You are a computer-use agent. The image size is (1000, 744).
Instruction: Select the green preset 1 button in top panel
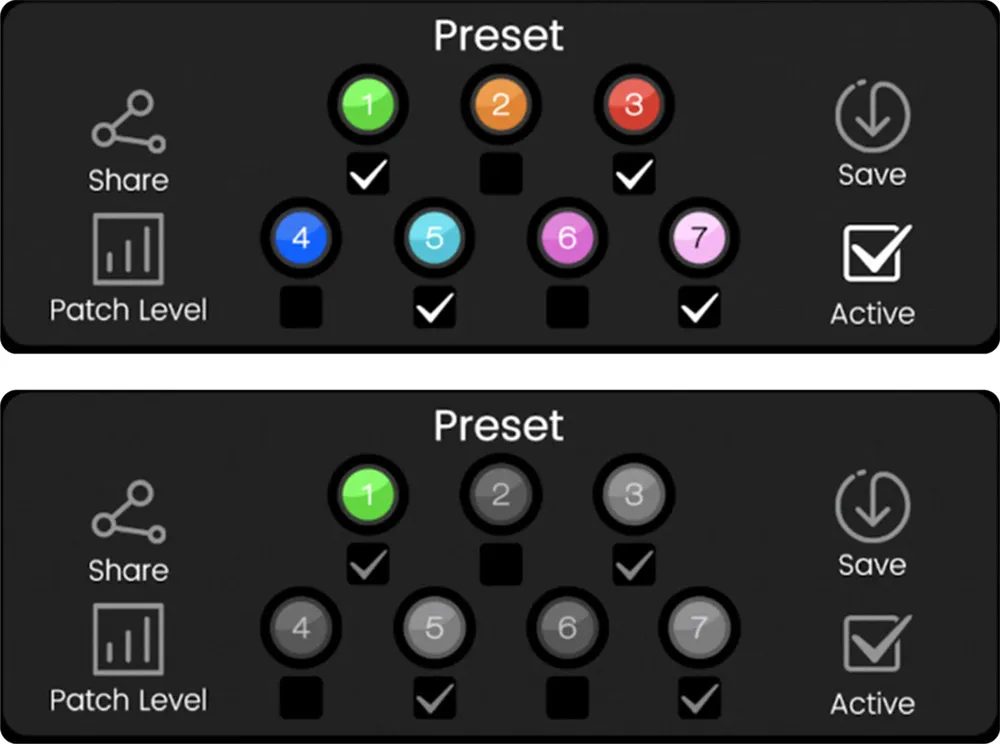(x=368, y=105)
